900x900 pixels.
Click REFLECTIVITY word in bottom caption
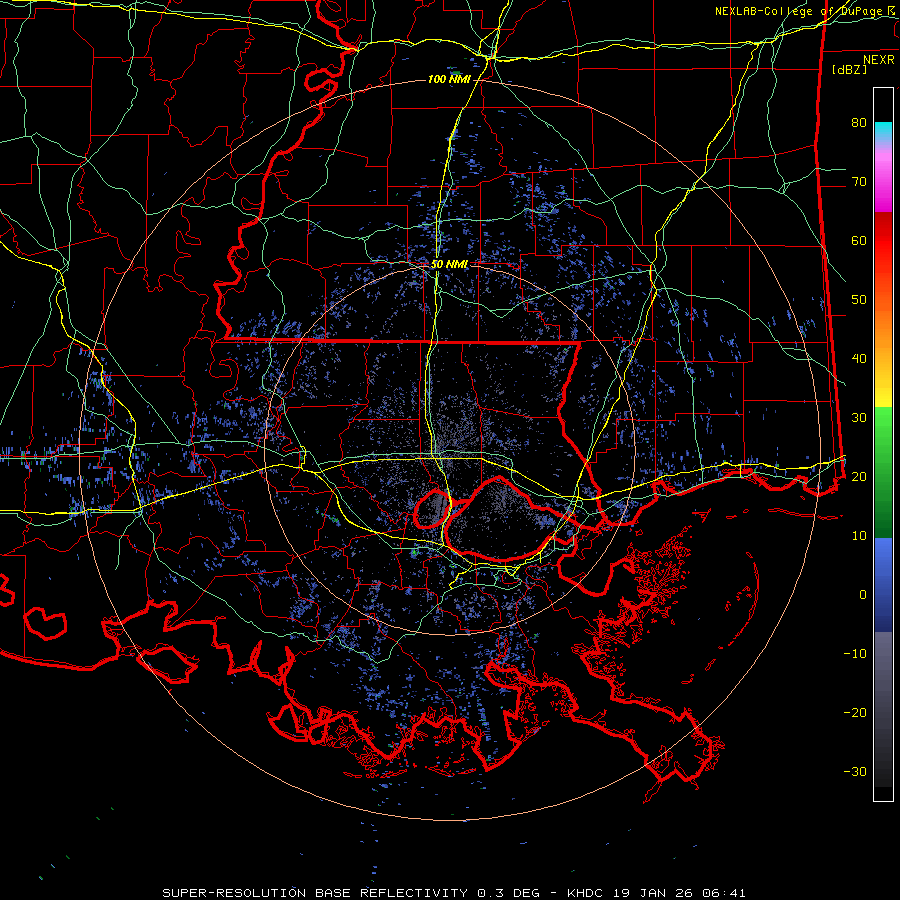coord(414,893)
